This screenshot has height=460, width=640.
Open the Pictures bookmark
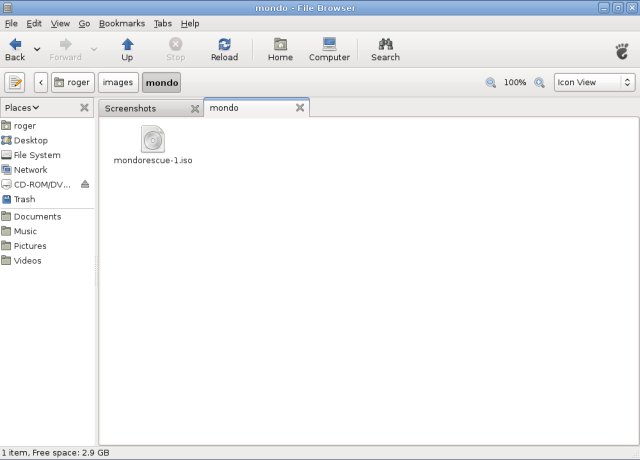pos(47,246)
